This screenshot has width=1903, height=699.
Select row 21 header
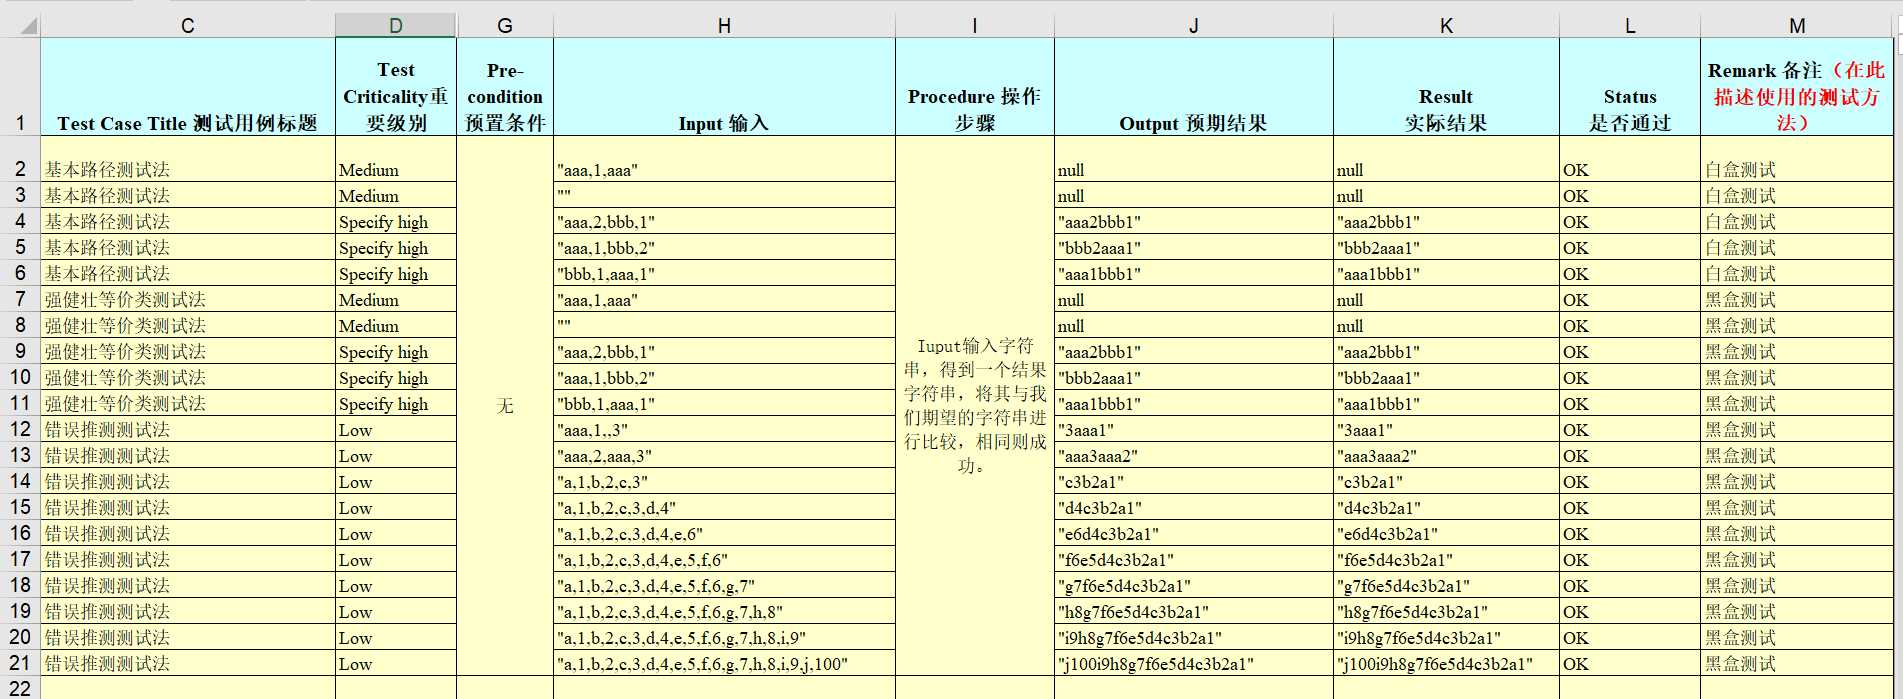(20, 663)
